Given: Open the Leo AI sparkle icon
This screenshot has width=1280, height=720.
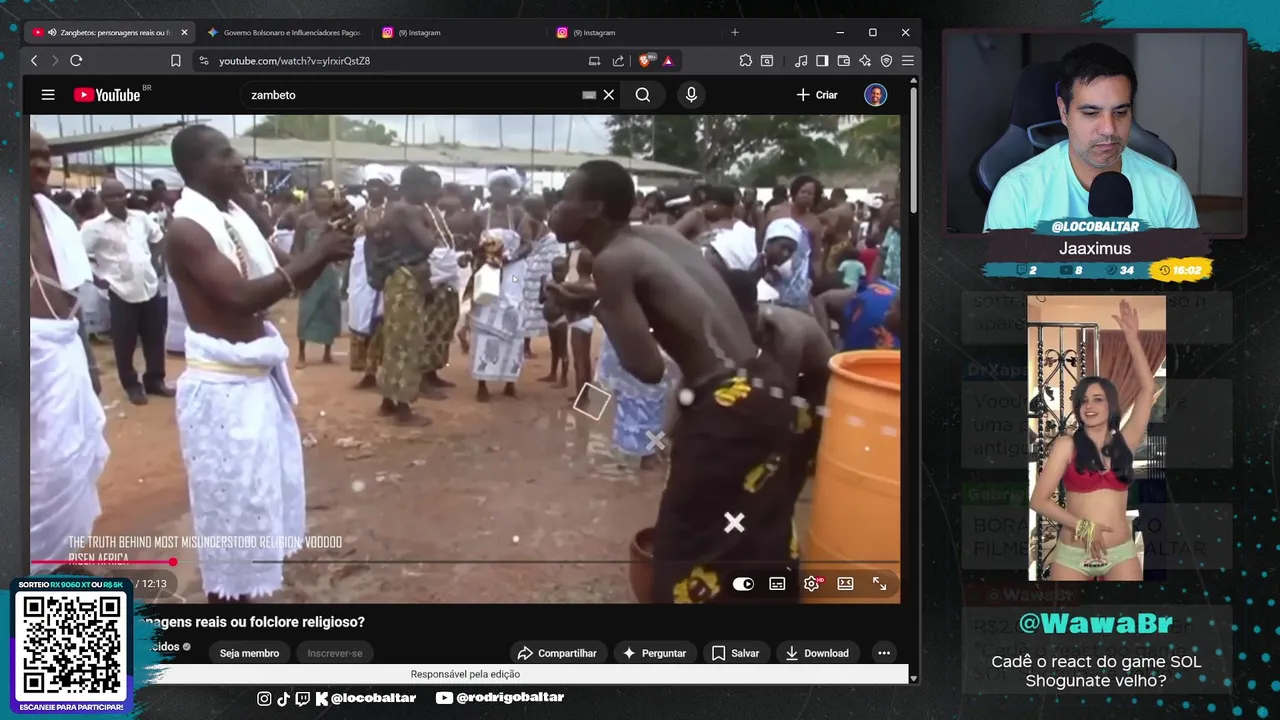Looking at the screenshot, I should (865, 61).
